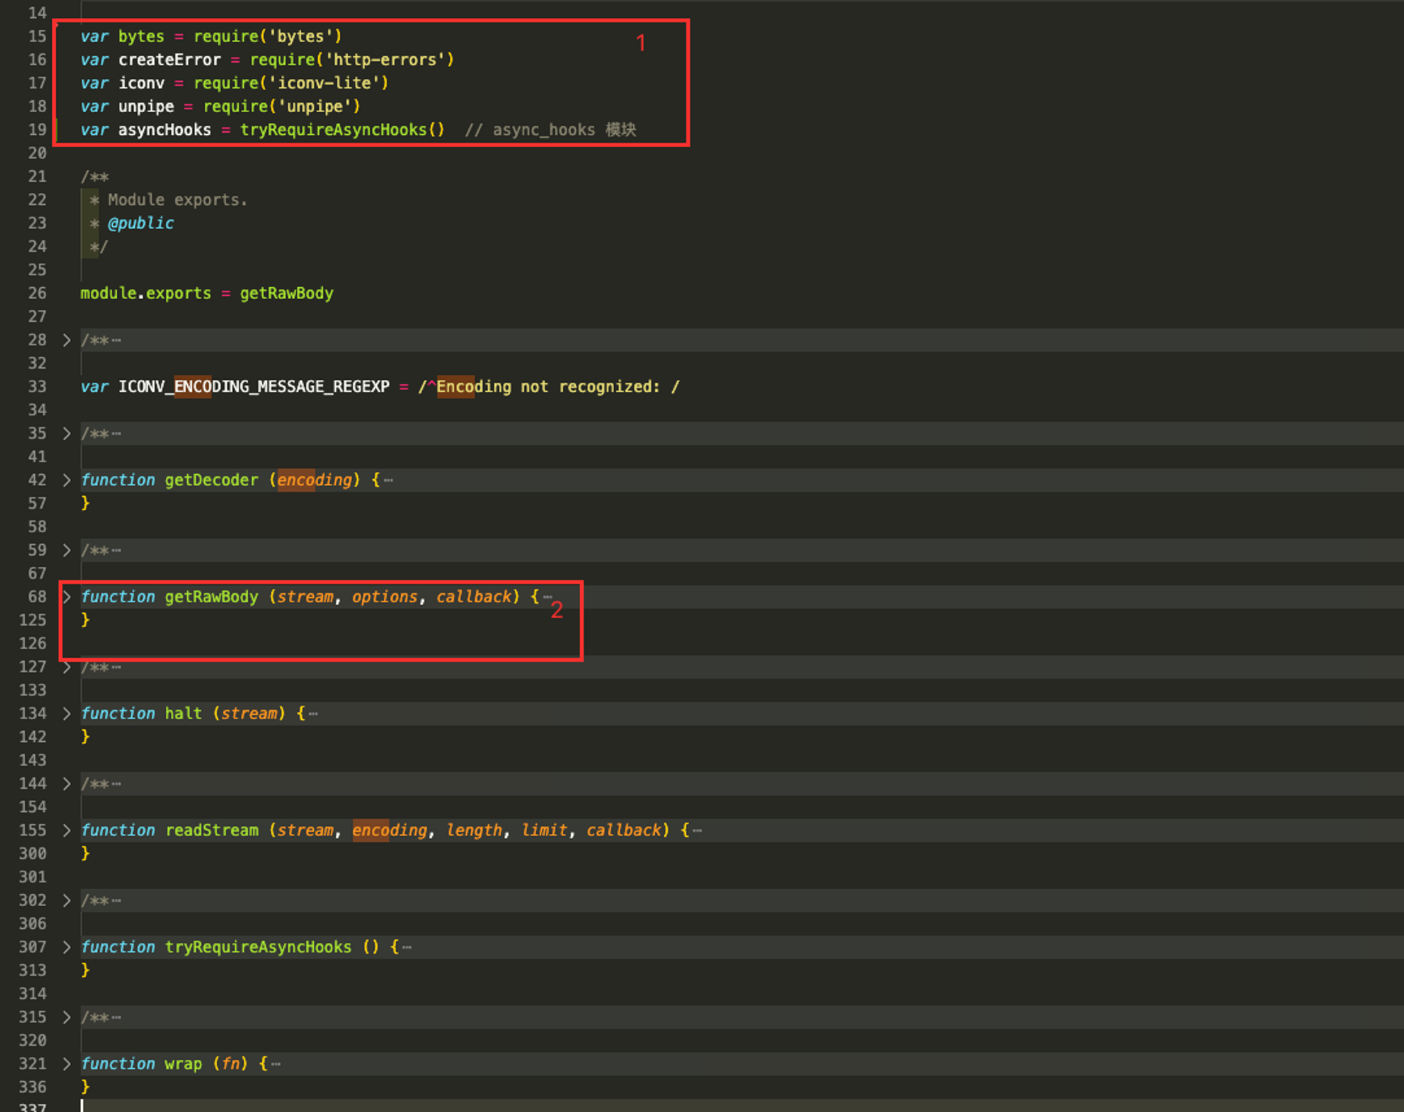Unfold the wrap function chevron
This screenshot has height=1112, width=1404.
coord(67,1064)
